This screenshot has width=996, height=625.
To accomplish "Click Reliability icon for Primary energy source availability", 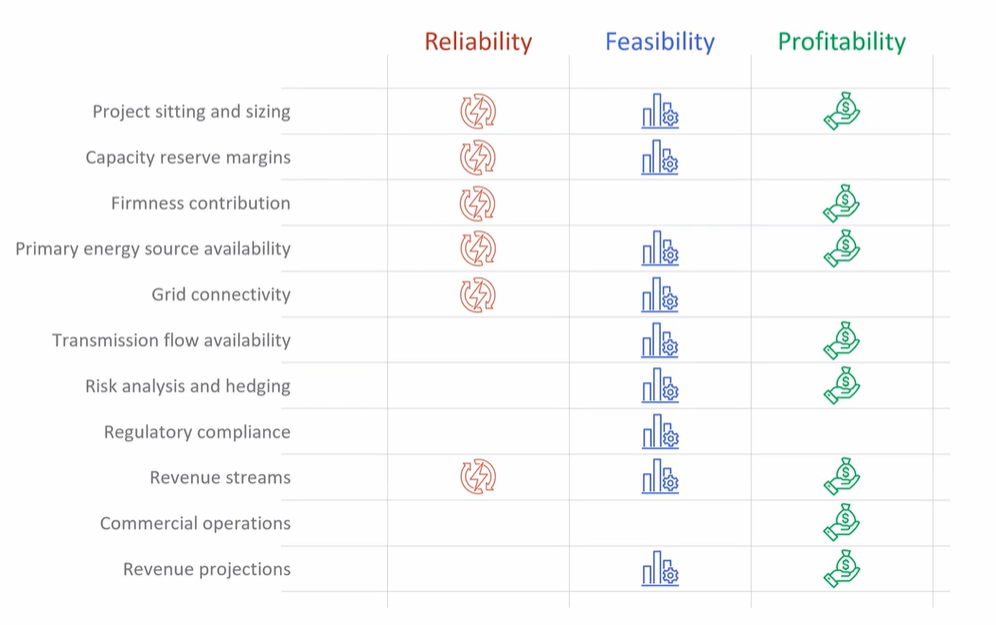I will click(x=478, y=249).
